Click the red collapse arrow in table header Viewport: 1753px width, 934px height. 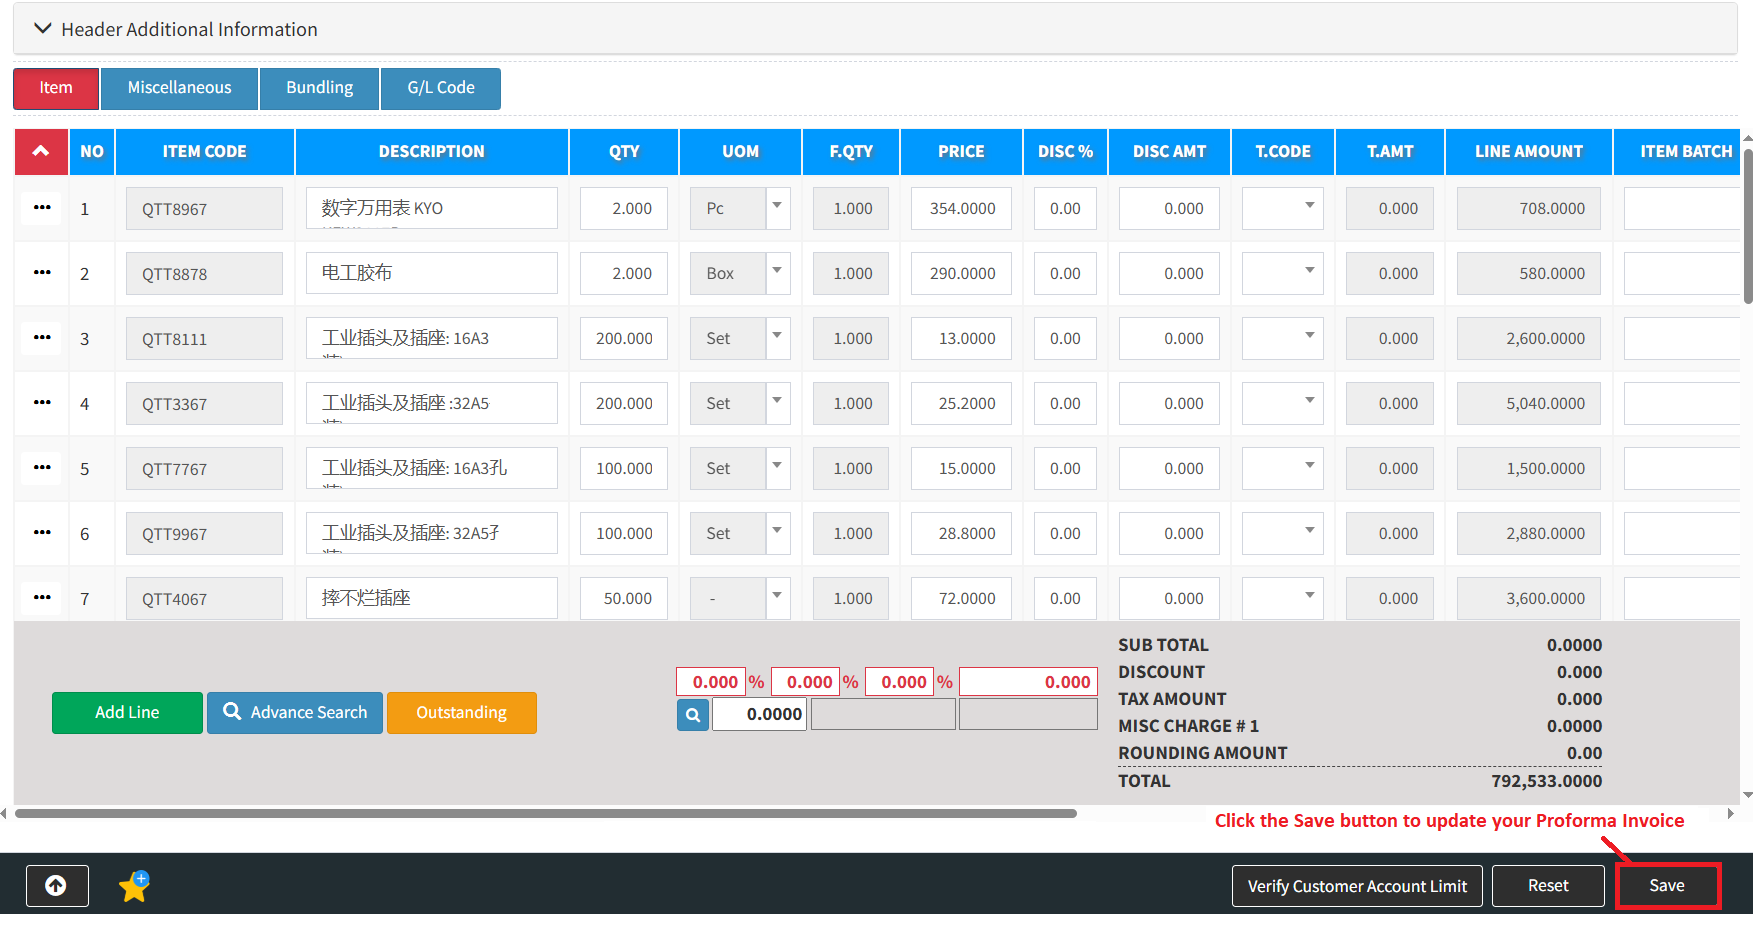(41, 151)
